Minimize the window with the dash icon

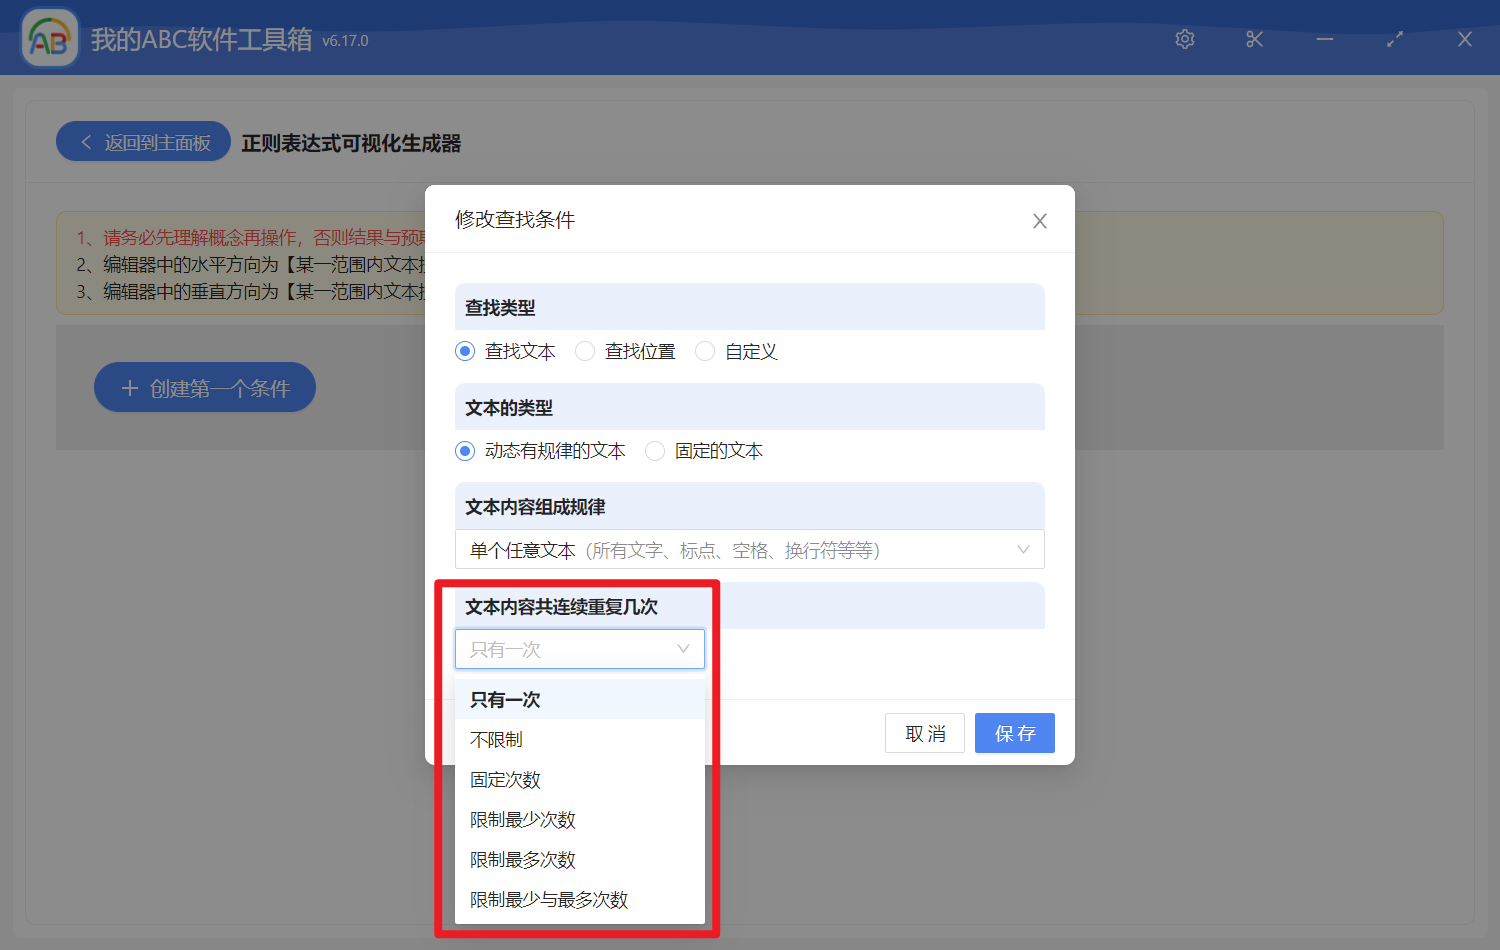1325,39
